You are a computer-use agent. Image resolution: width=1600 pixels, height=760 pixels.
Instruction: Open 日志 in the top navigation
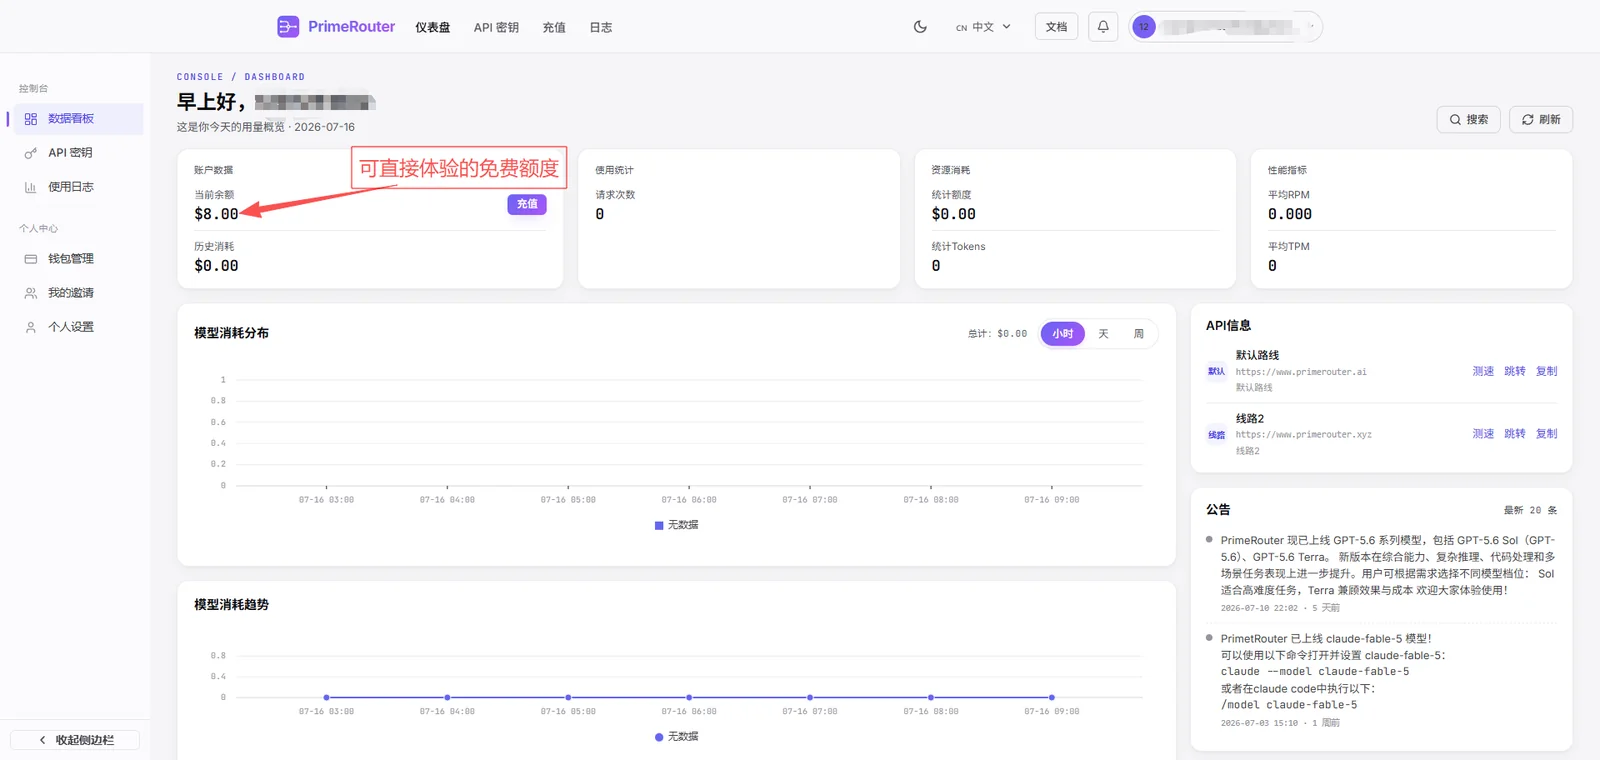coord(601,28)
